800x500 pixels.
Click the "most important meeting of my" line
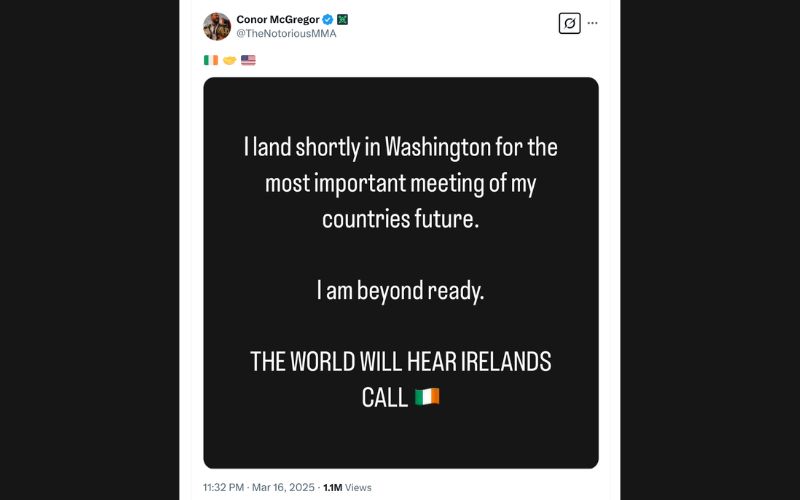400,183
